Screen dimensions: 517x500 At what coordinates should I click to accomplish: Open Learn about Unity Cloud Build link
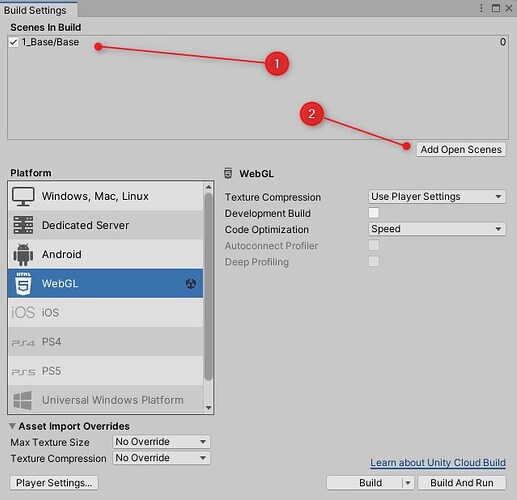438,463
